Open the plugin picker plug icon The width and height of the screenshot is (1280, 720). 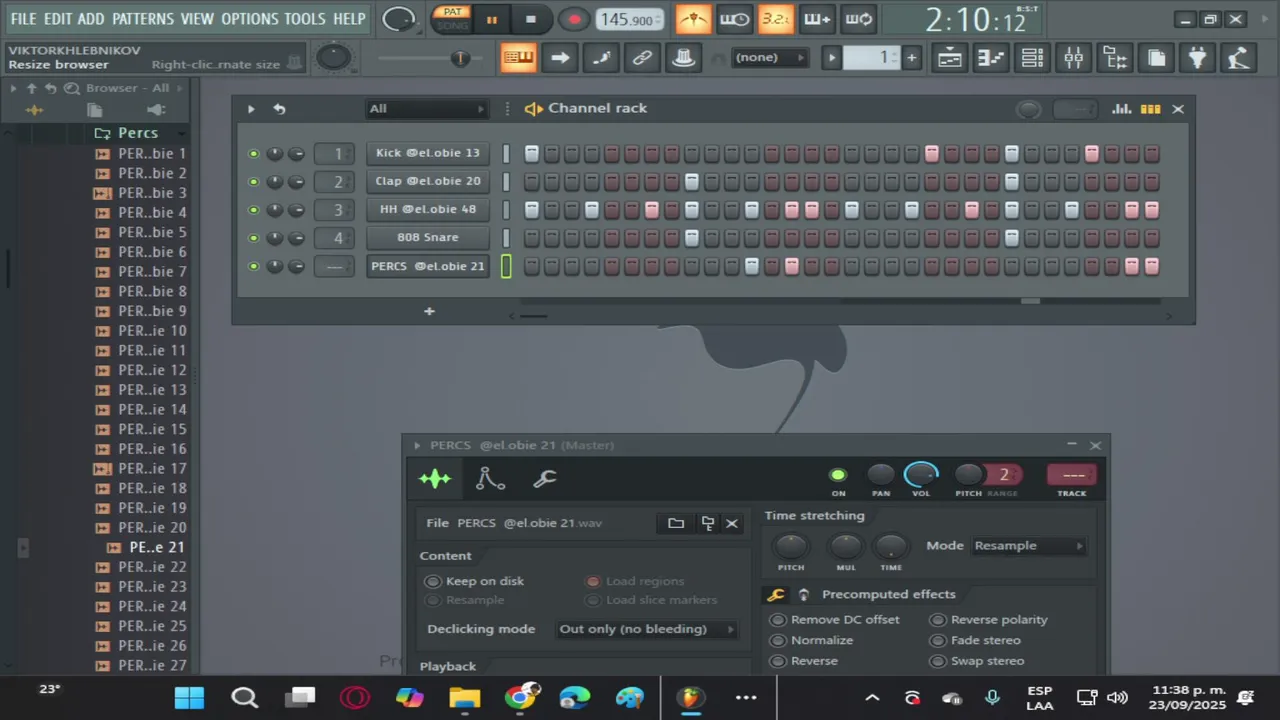(1197, 58)
